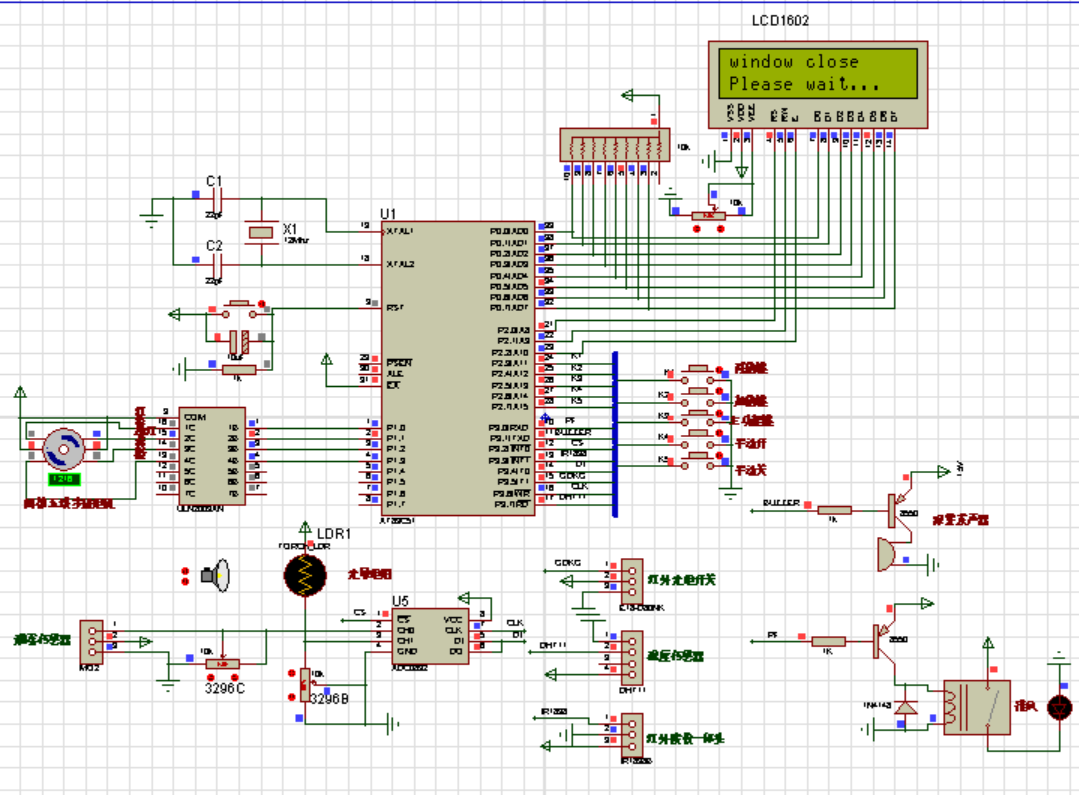This screenshot has width=1079, height=795.
Task: Select the U5 ADC0832 chip
Action: click(431, 635)
